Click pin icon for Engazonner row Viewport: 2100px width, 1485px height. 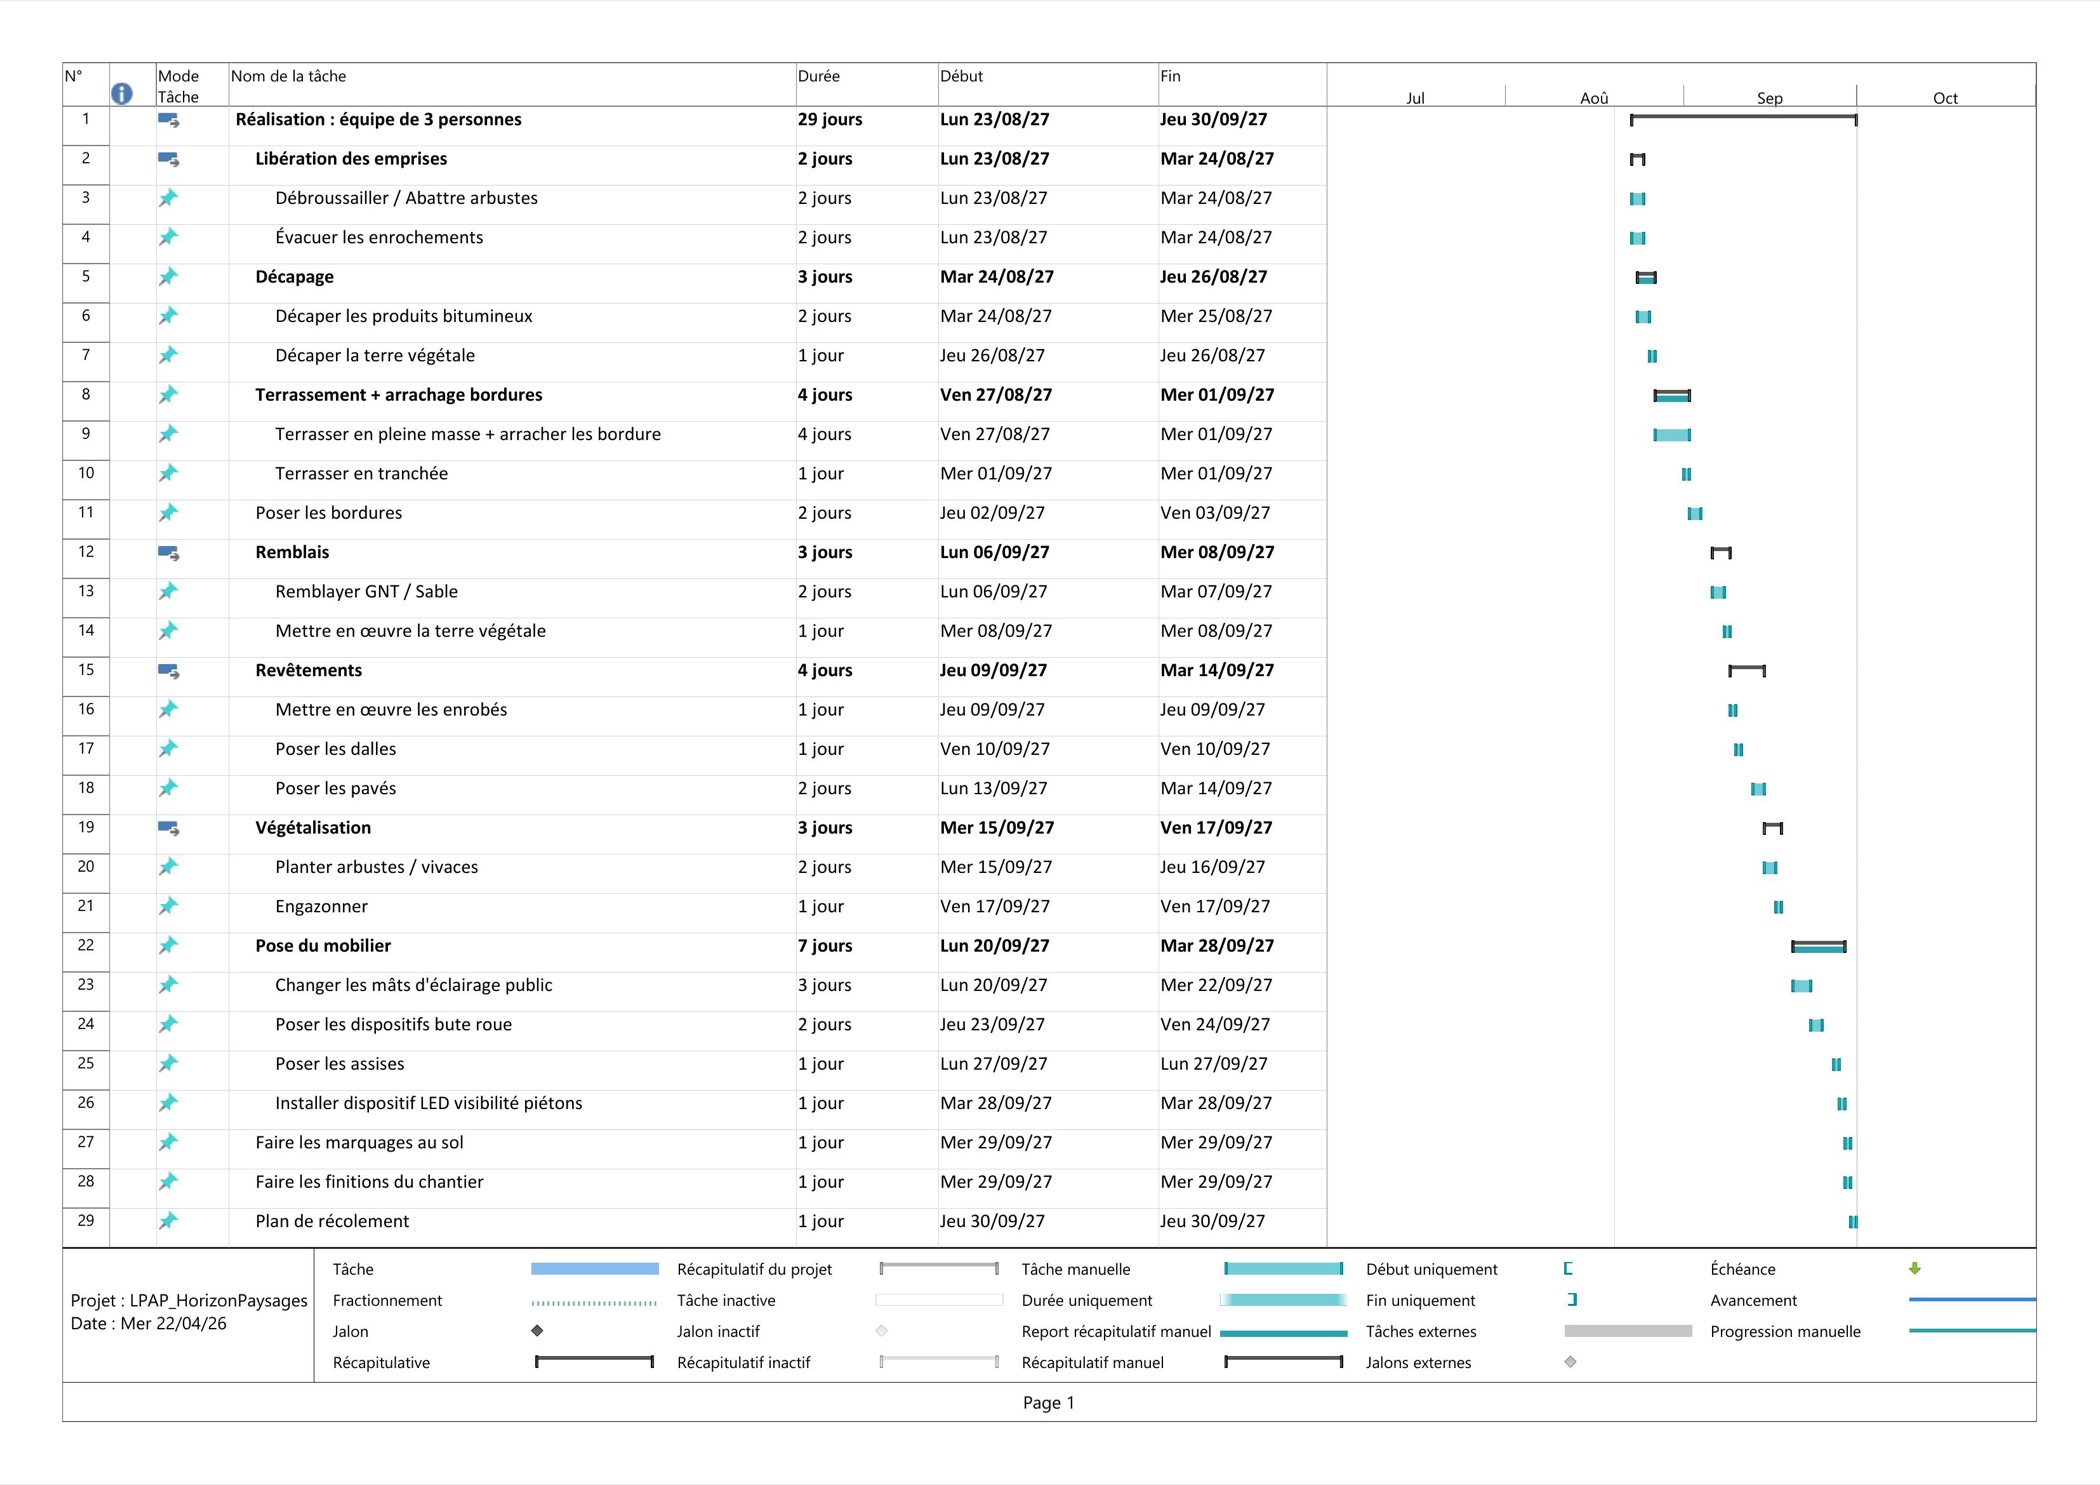coord(168,906)
